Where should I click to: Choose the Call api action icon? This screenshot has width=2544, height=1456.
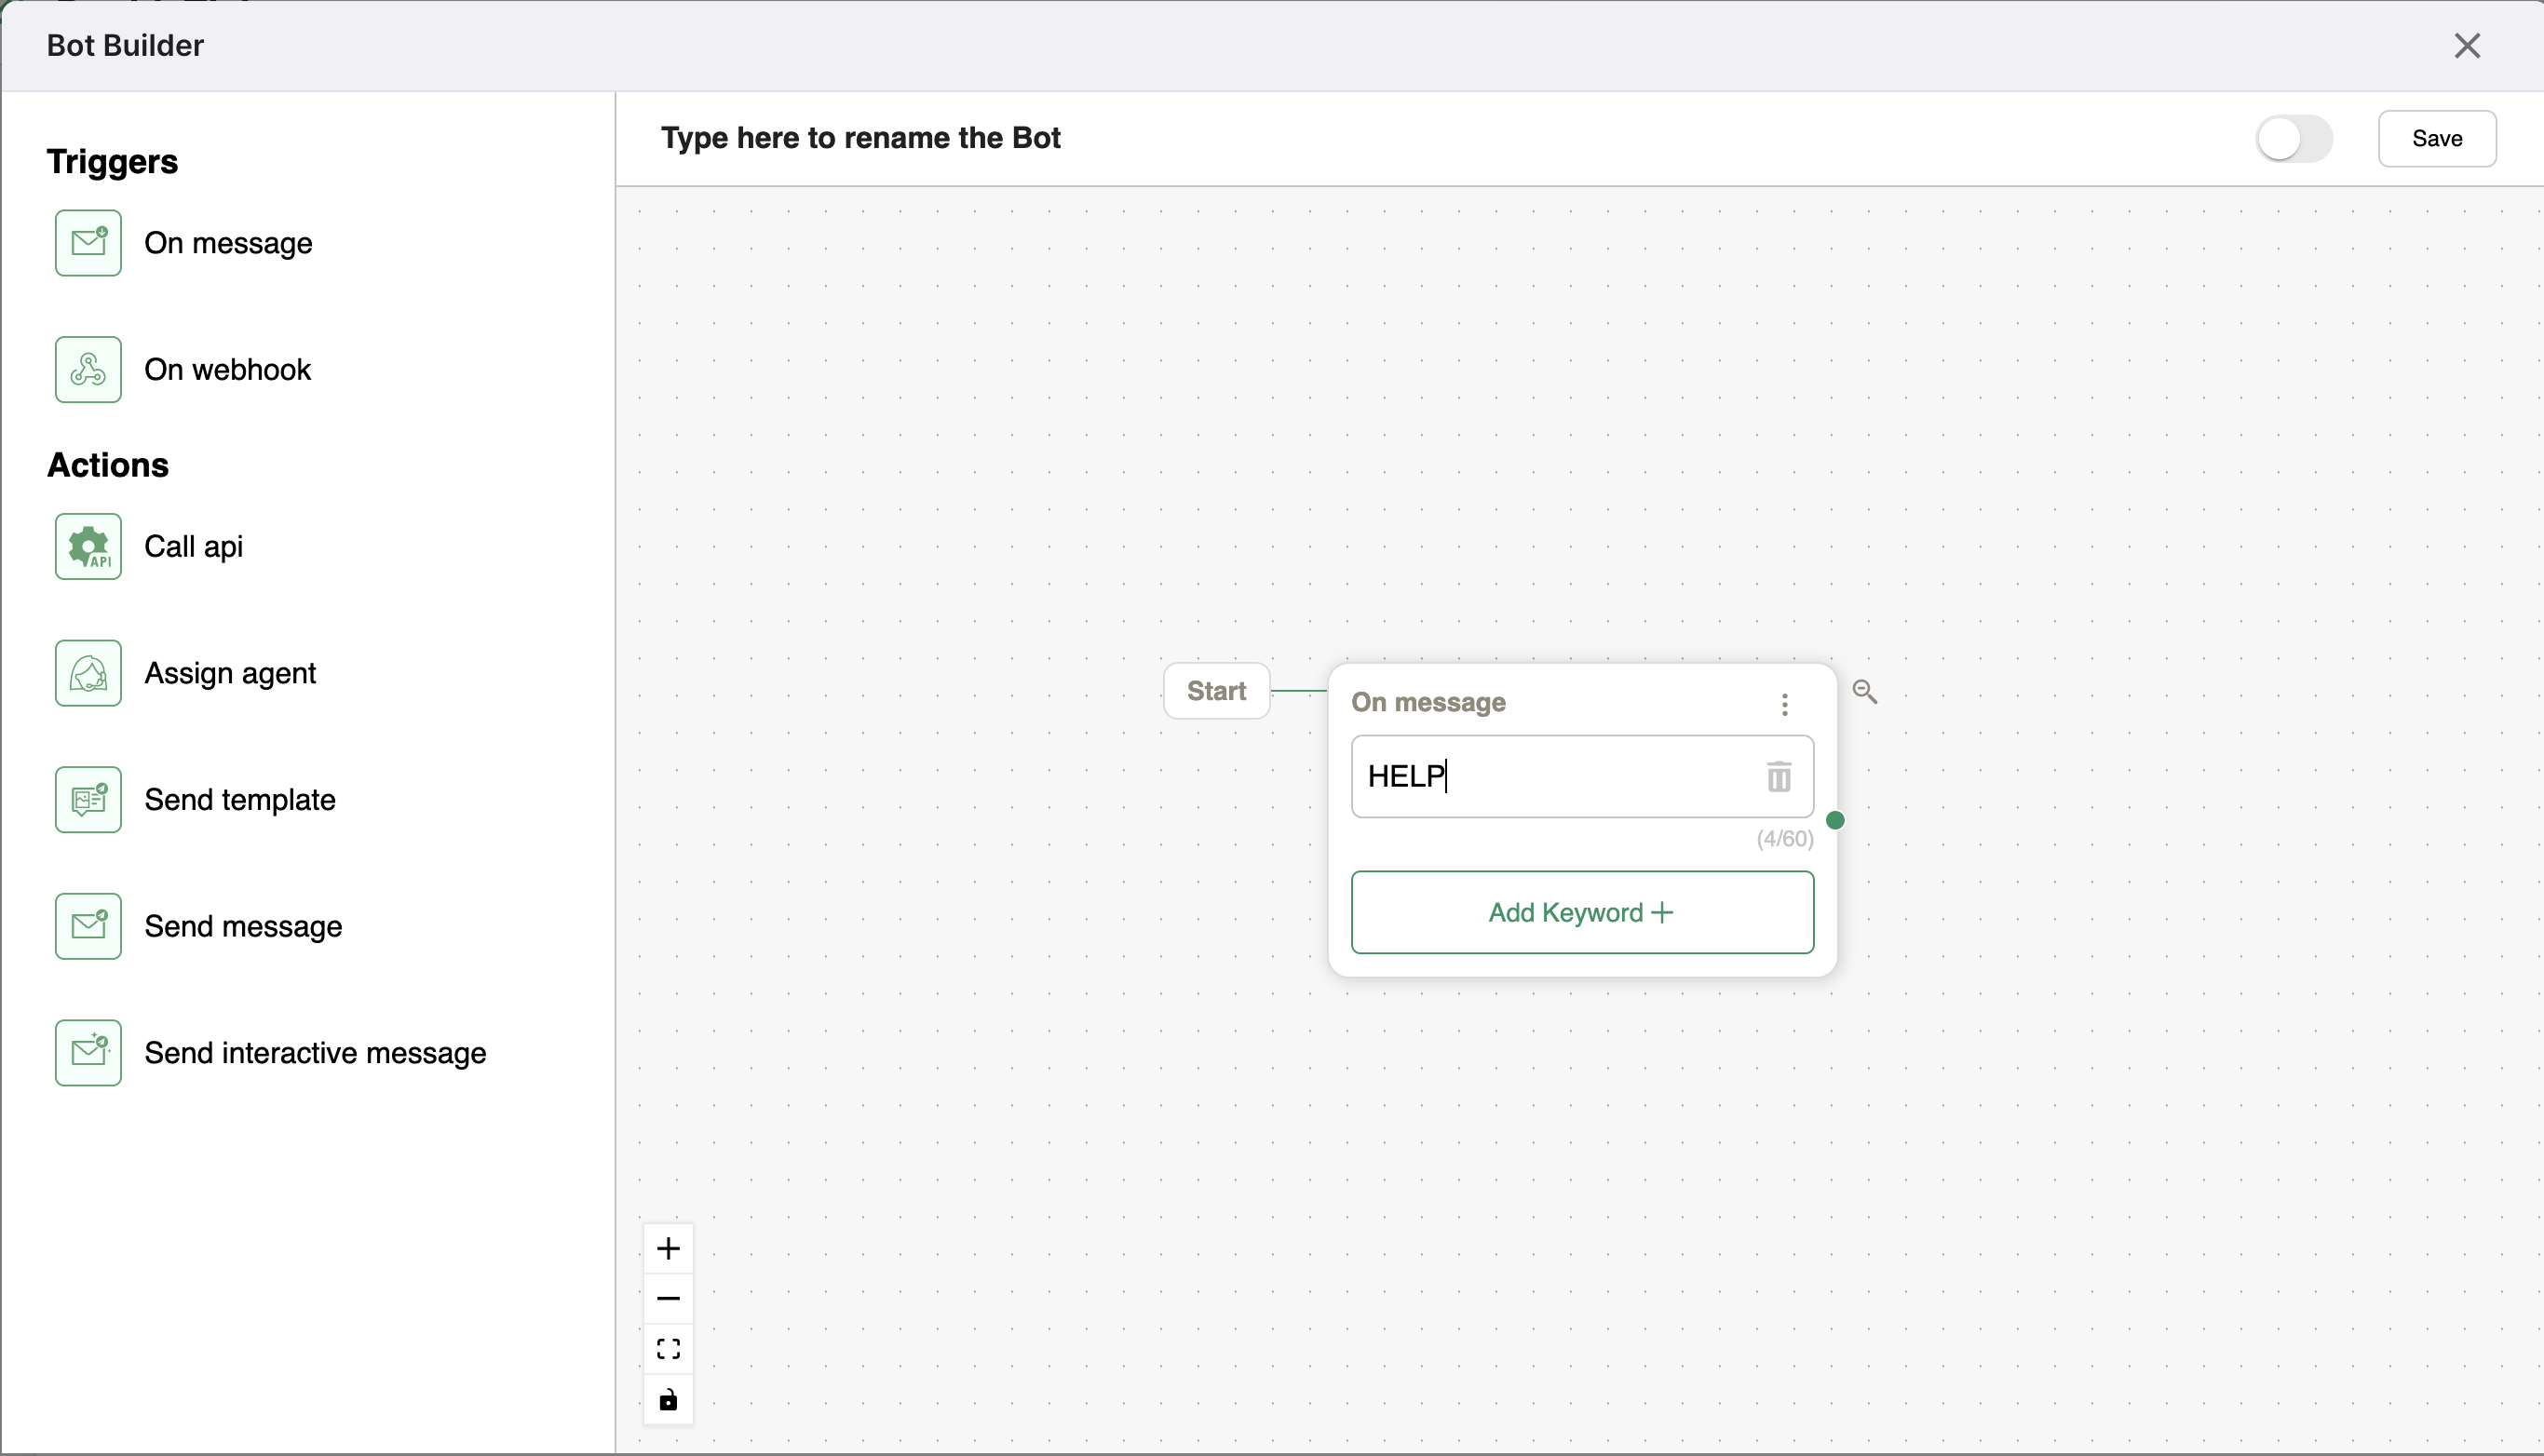(x=88, y=546)
